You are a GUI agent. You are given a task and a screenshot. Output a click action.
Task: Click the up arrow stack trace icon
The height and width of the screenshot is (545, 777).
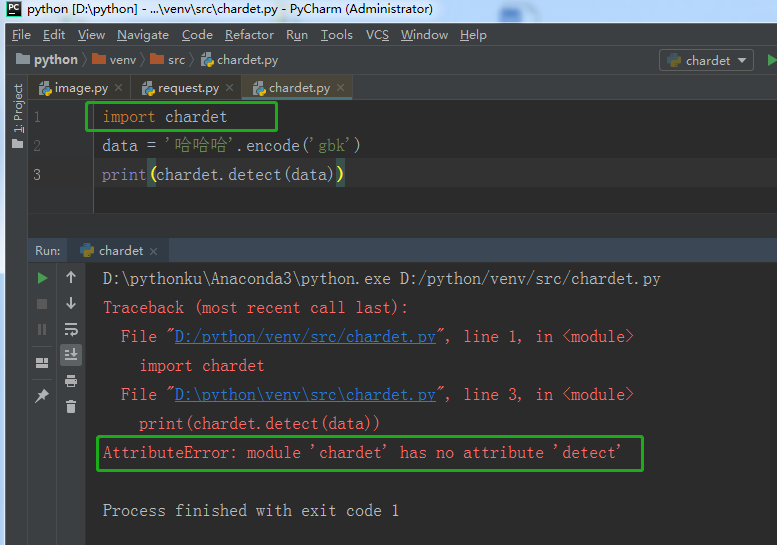coord(71,277)
